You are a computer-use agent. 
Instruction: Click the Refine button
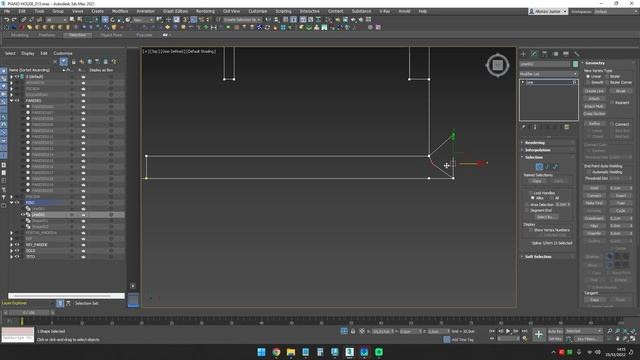[x=594, y=124]
